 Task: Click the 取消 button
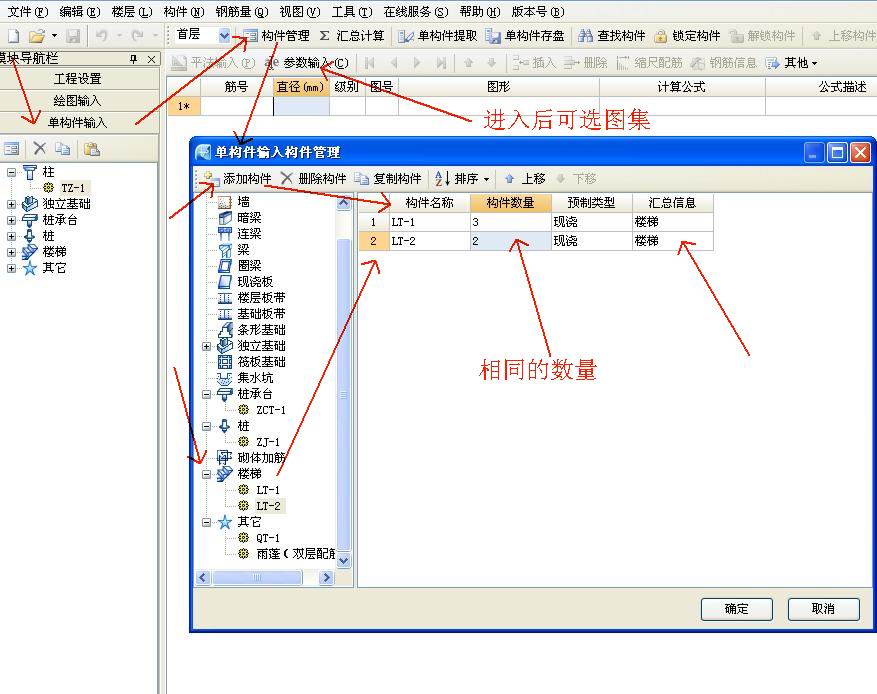pyautogui.click(x=823, y=609)
